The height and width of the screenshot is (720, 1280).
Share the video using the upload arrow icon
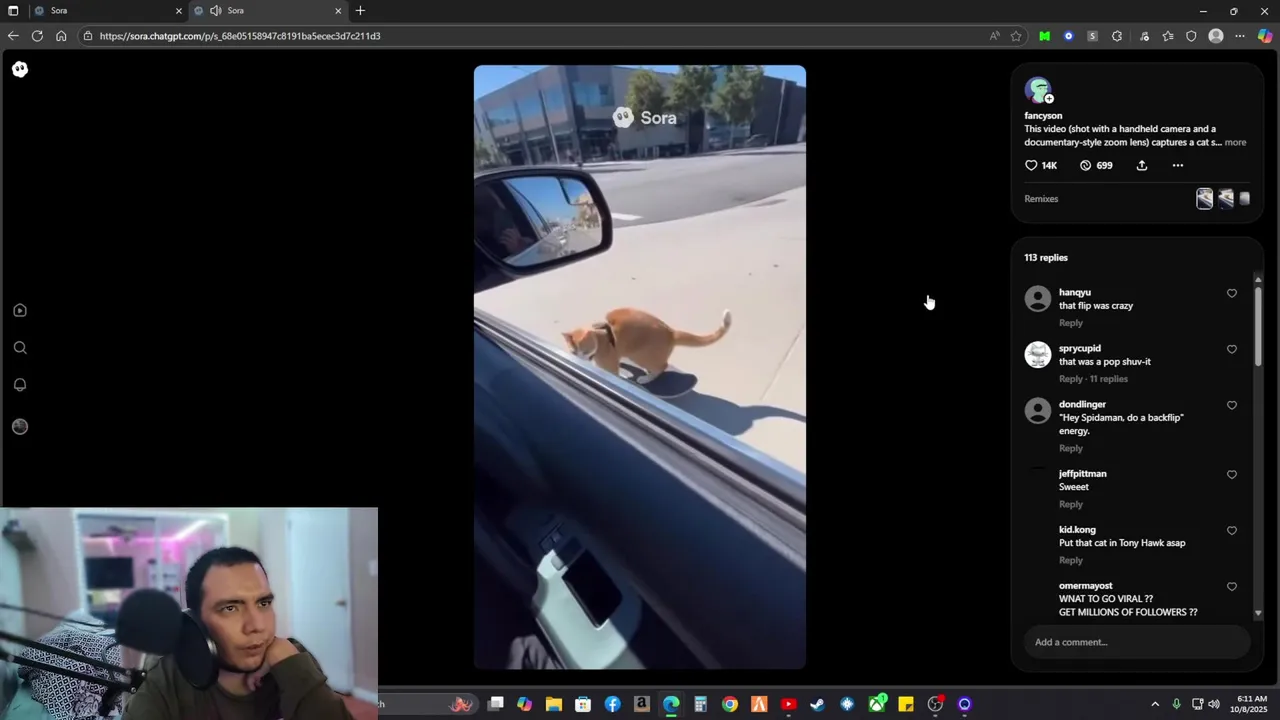[1141, 165]
